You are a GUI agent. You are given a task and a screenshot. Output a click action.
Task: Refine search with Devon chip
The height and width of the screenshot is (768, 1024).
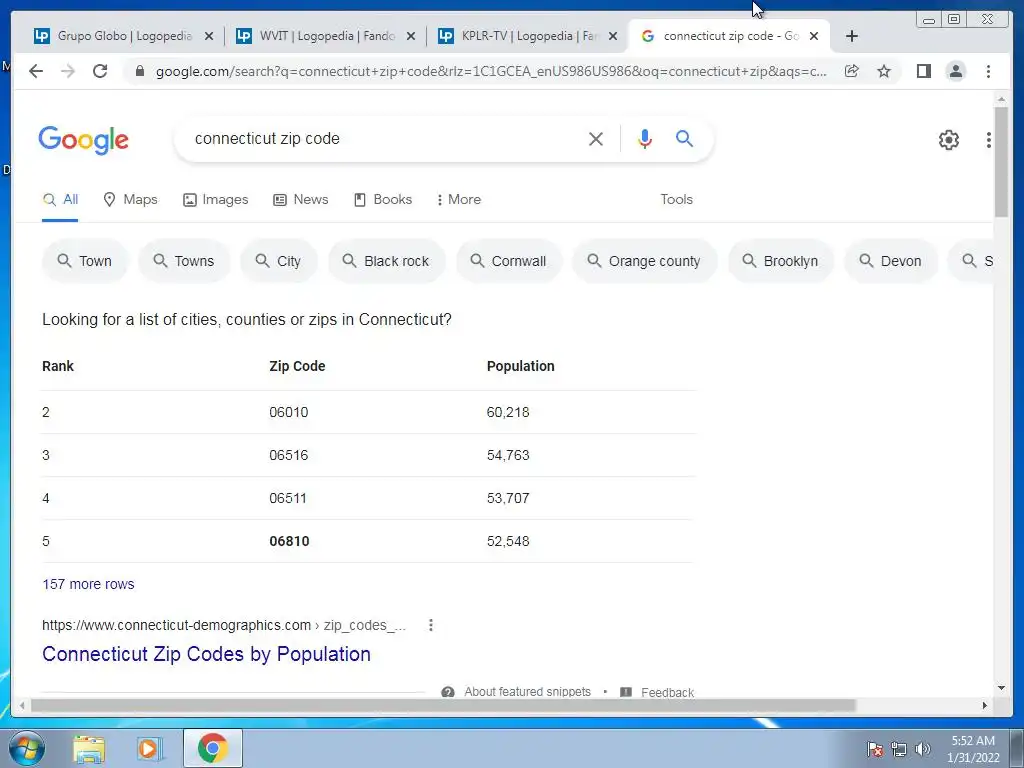(x=891, y=261)
